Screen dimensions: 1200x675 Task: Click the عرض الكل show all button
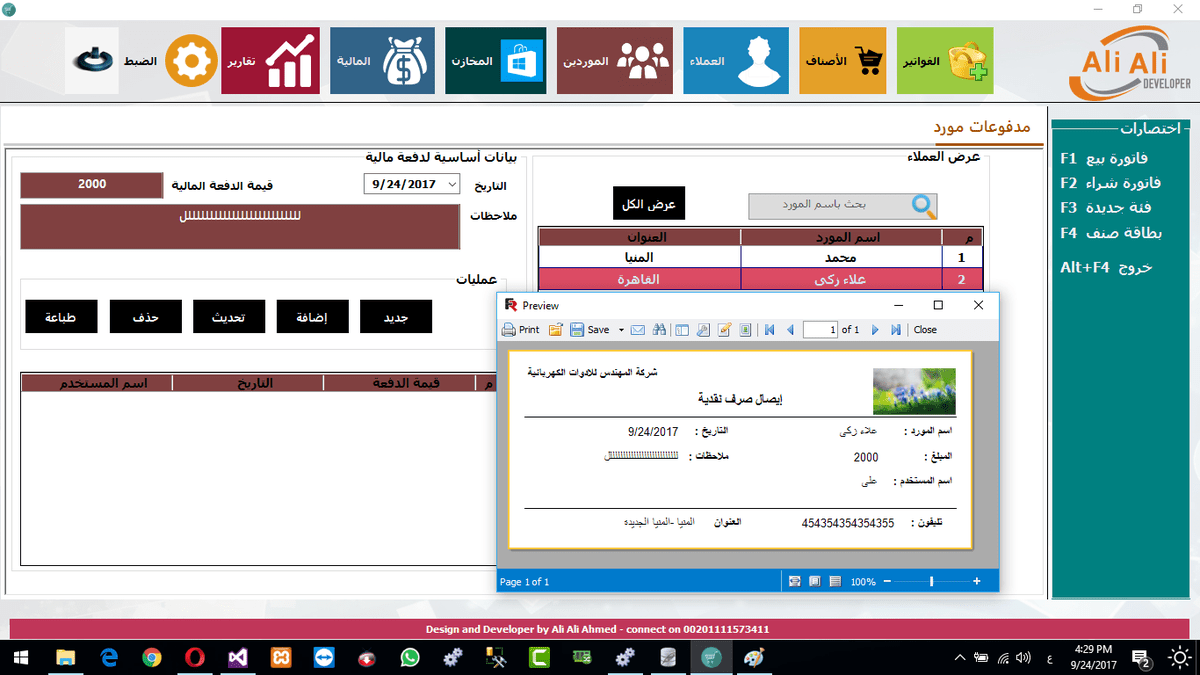[649, 204]
